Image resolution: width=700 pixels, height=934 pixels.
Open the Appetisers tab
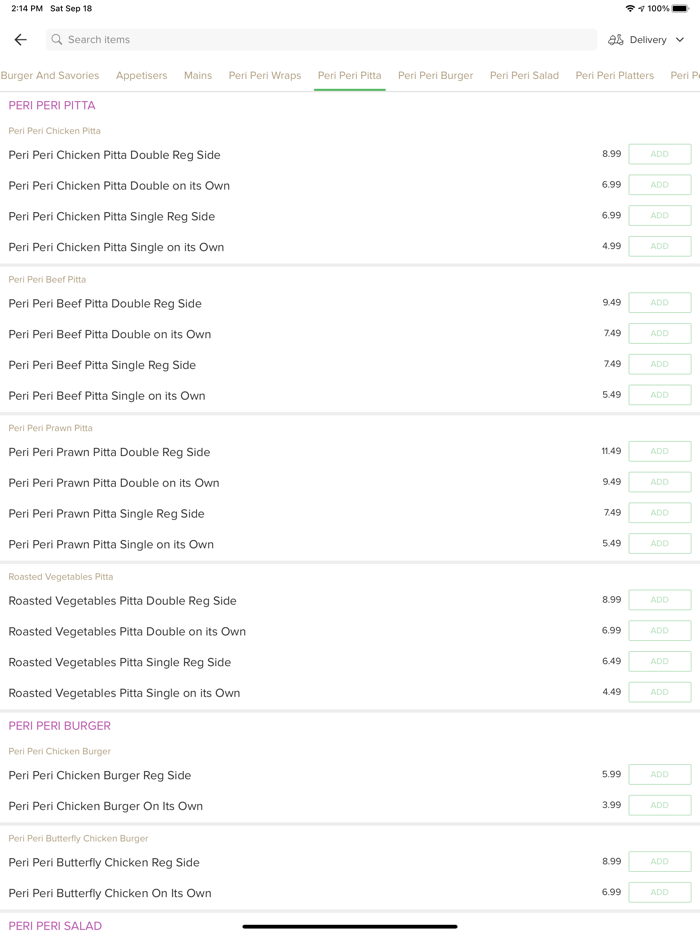142,75
